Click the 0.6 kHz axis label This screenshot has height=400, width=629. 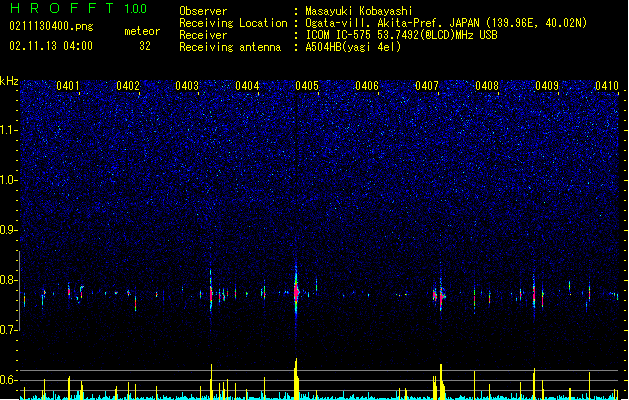click(x=9, y=380)
